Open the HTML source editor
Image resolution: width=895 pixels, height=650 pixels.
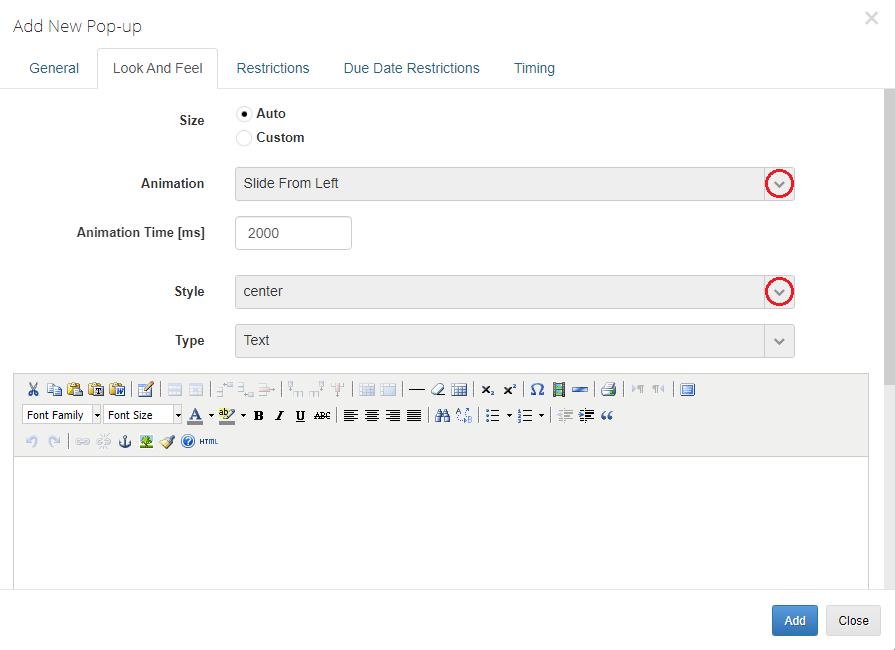coord(209,441)
